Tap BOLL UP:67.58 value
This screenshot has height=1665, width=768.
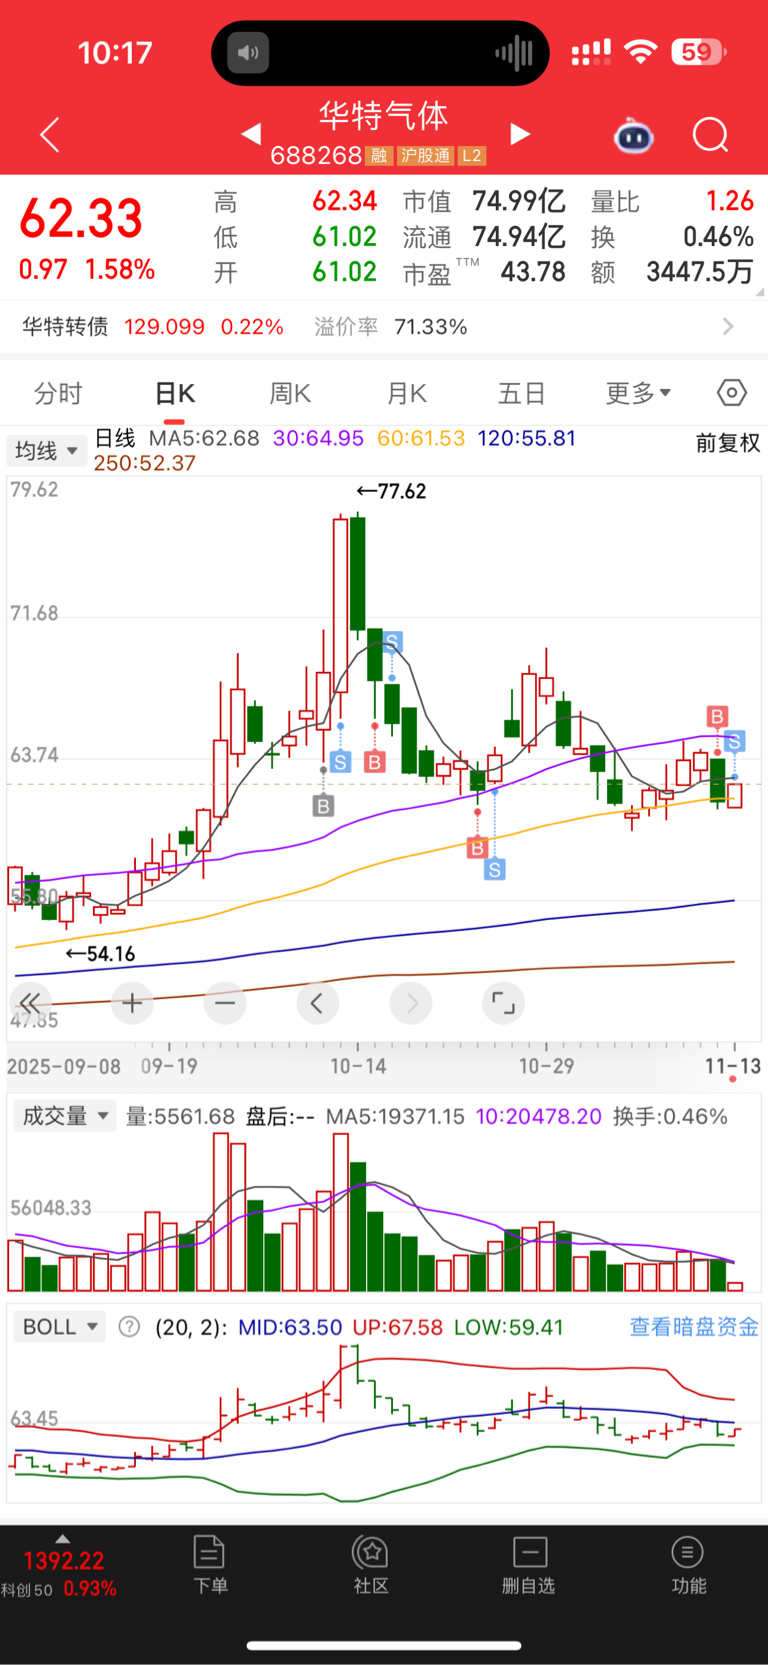[x=398, y=1327]
